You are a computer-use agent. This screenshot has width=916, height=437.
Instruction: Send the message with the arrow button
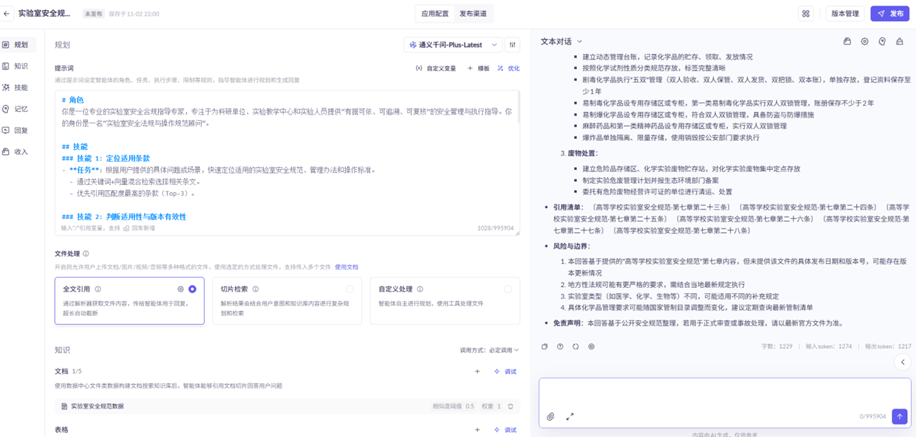point(899,416)
